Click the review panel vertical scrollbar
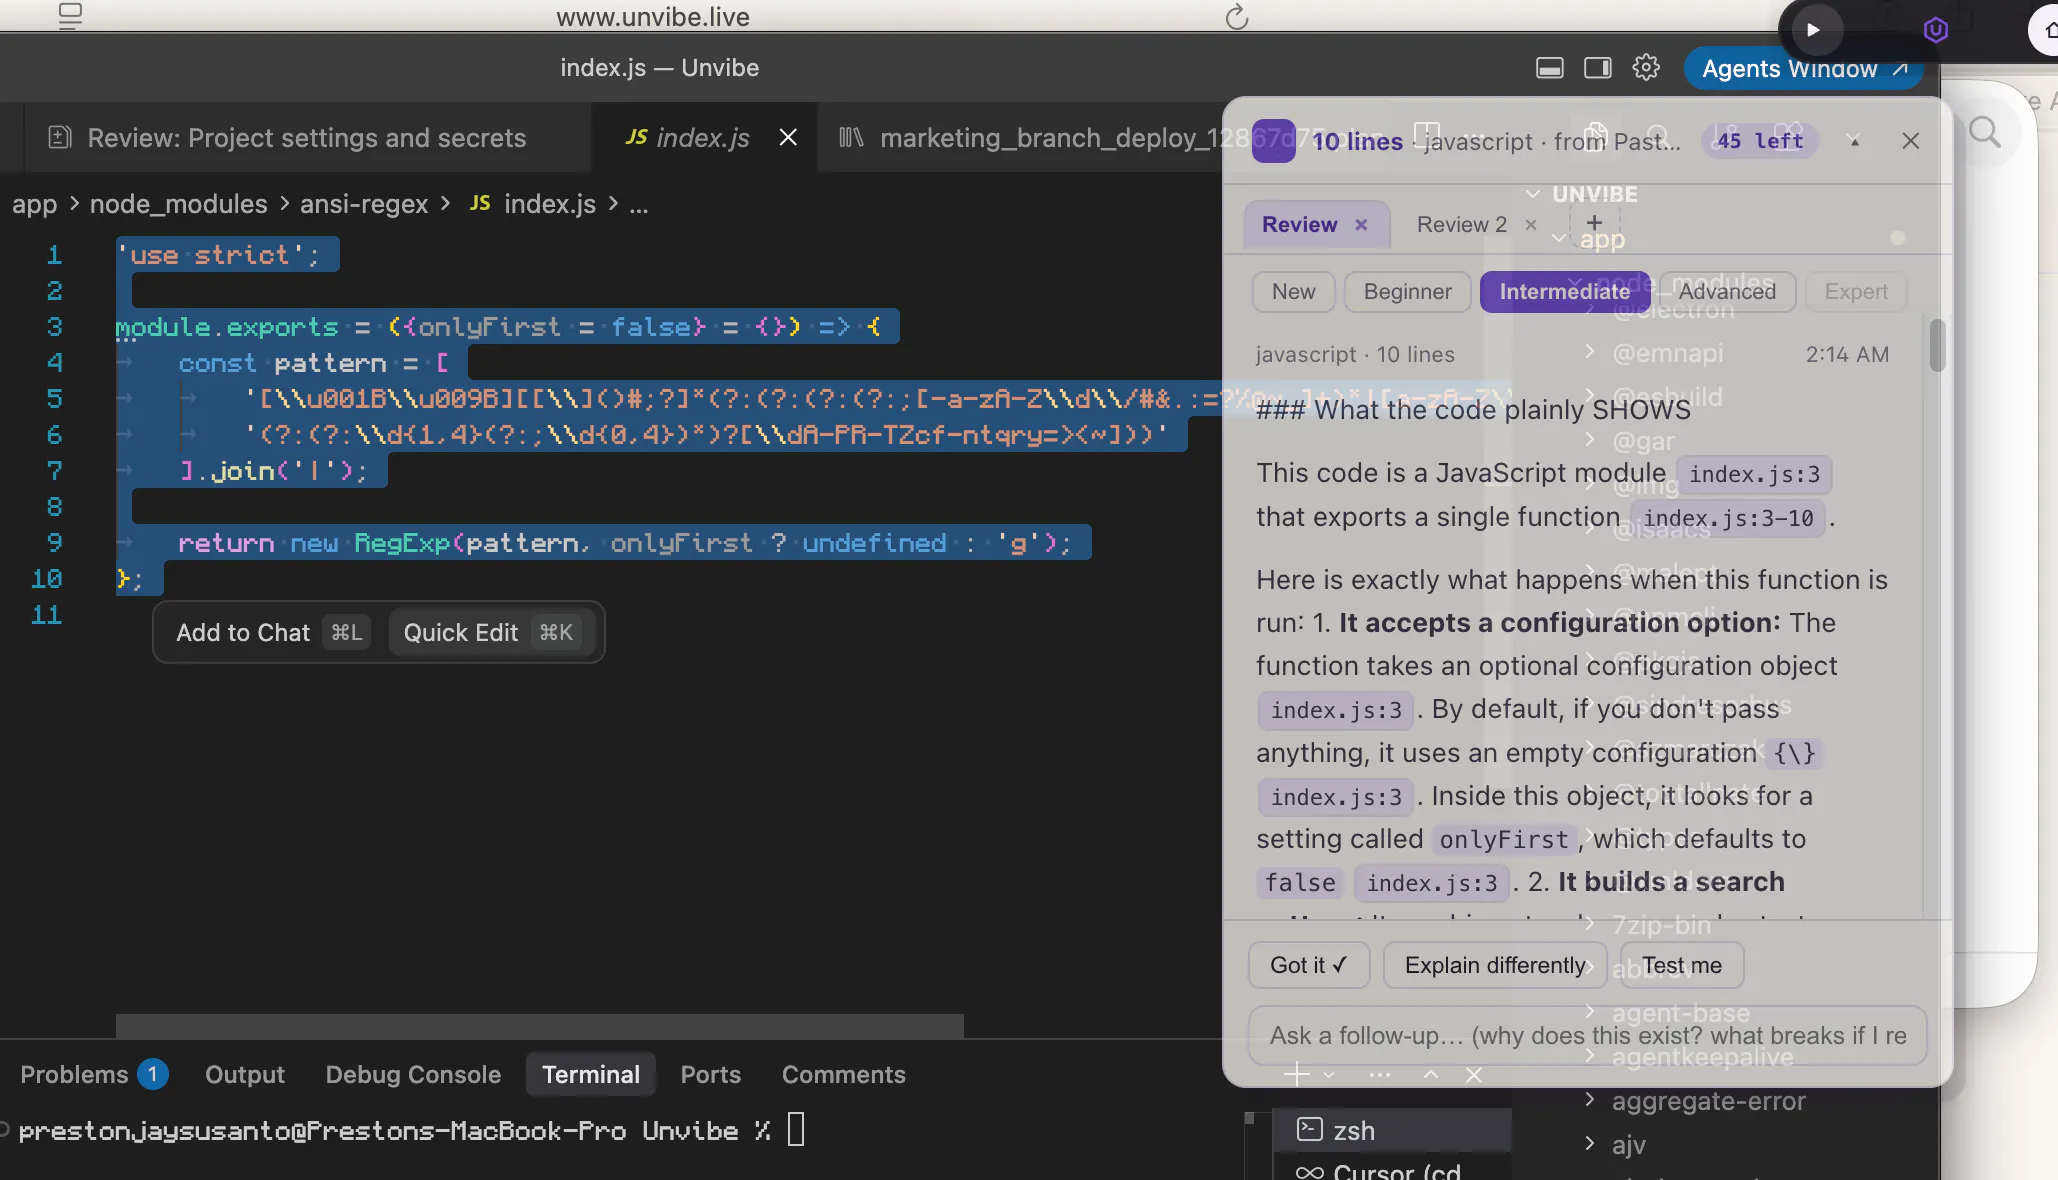The height and width of the screenshot is (1180, 2058). click(x=1938, y=345)
